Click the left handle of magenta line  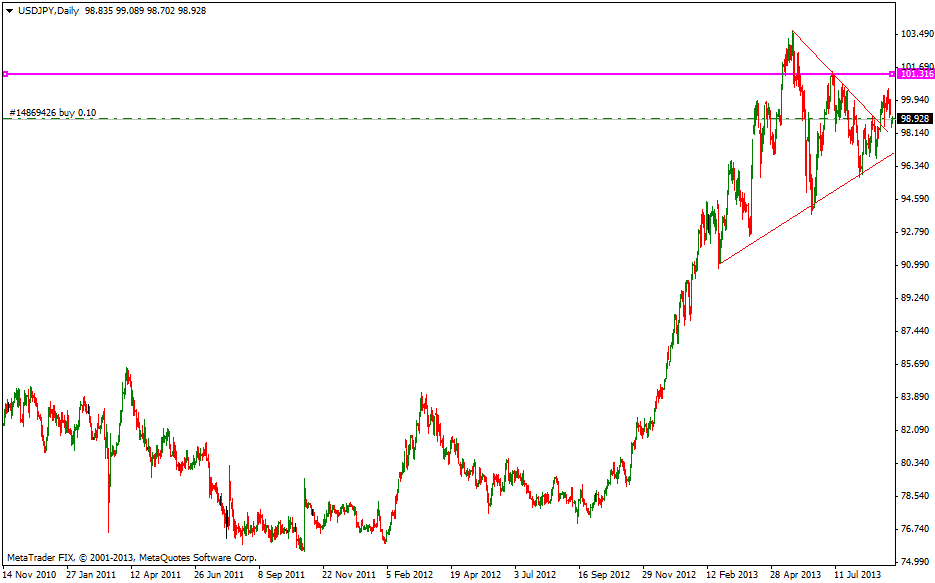point(5,74)
